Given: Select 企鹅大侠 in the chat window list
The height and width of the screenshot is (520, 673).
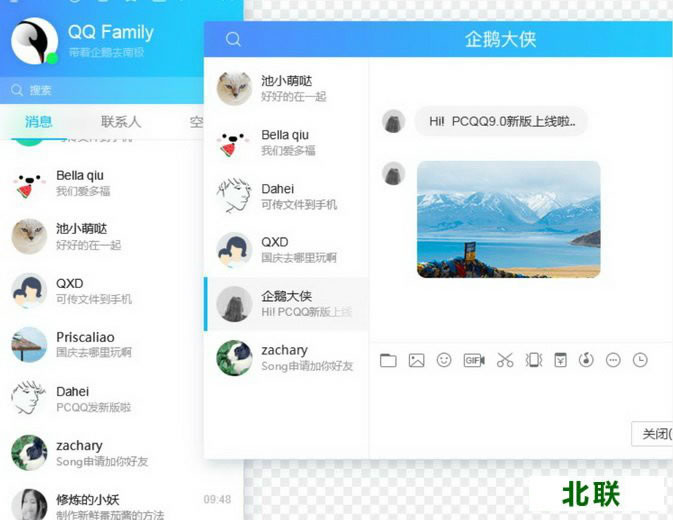Looking at the screenshot, I should pyautogui.click(x=286, y=304).
